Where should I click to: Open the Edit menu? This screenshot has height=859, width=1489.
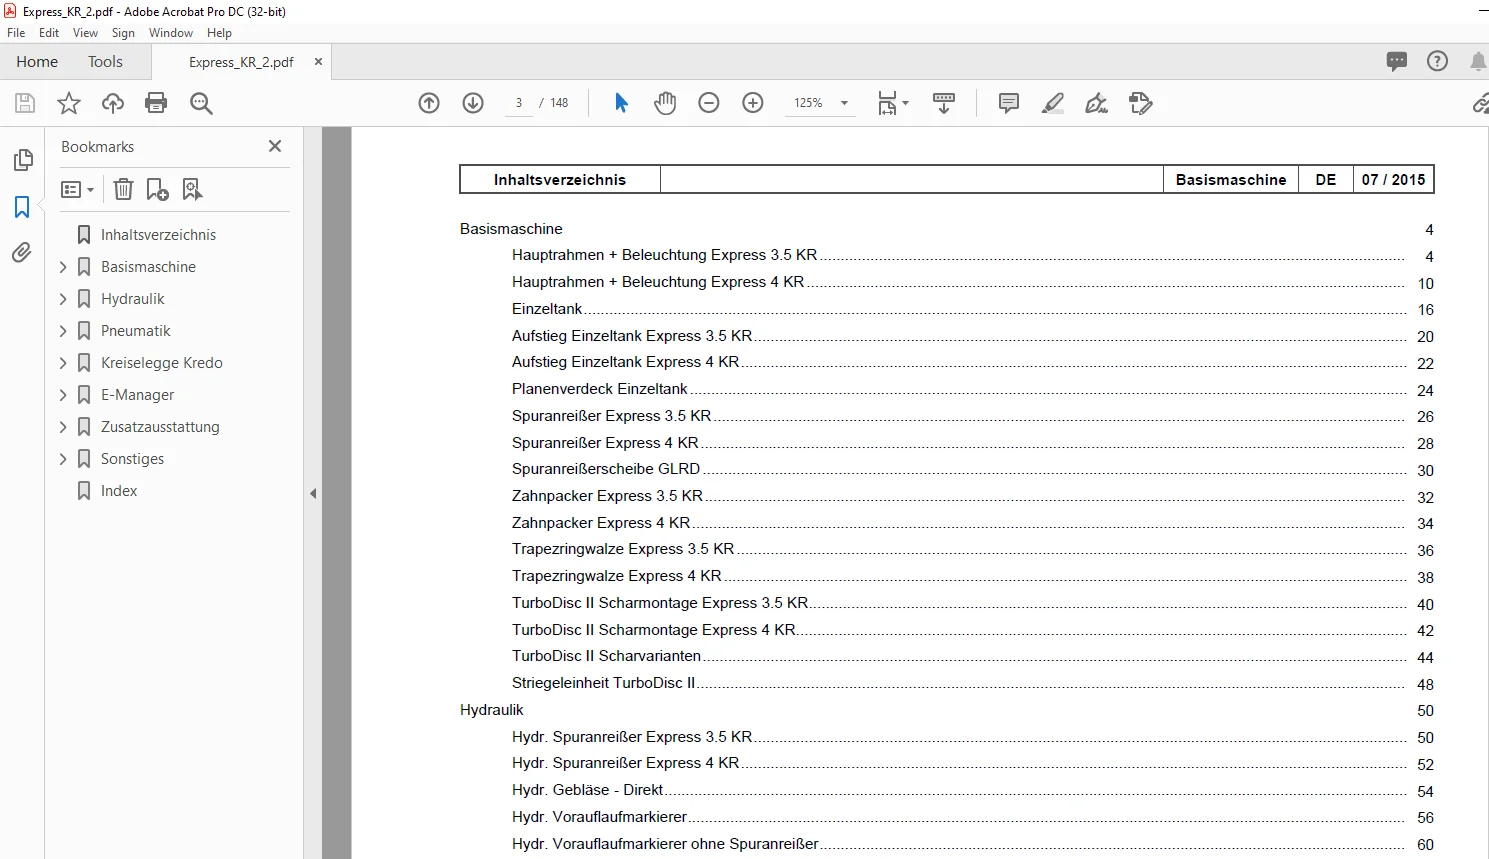[x=49, y=33]
